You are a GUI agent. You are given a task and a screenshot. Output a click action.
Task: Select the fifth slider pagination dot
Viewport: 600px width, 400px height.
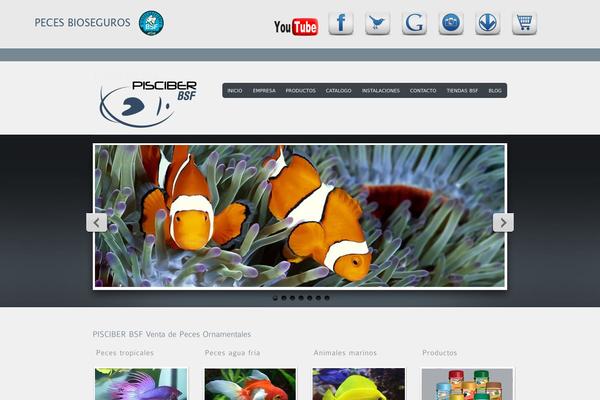(x=310, y=298)
